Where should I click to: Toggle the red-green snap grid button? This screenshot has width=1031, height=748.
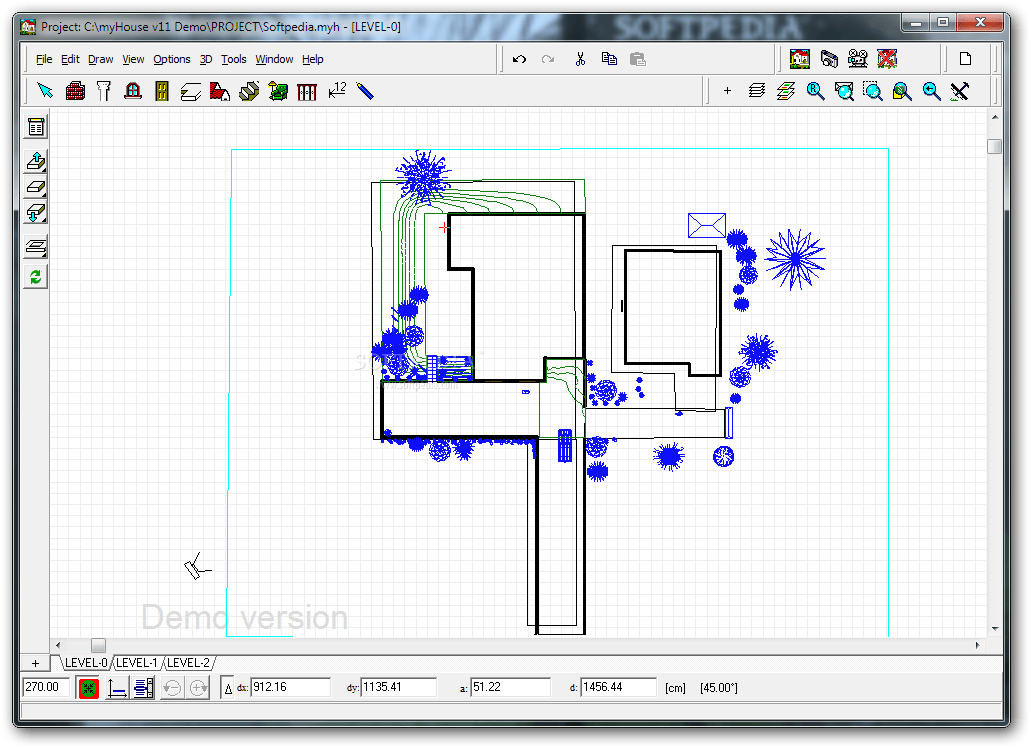click(x=88, y=688)
